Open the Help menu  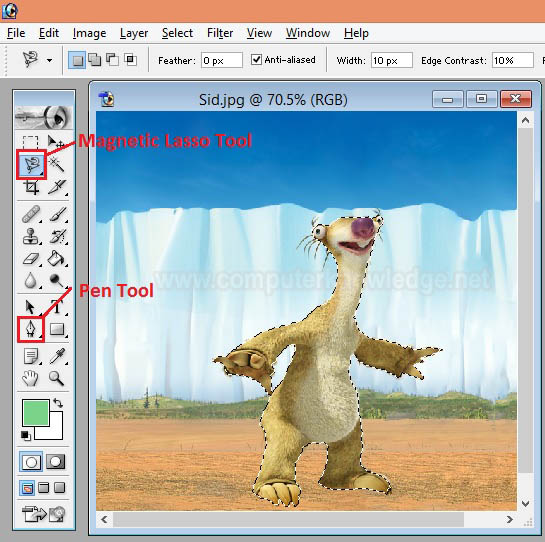pyautogui.click(x=356, y=33)
